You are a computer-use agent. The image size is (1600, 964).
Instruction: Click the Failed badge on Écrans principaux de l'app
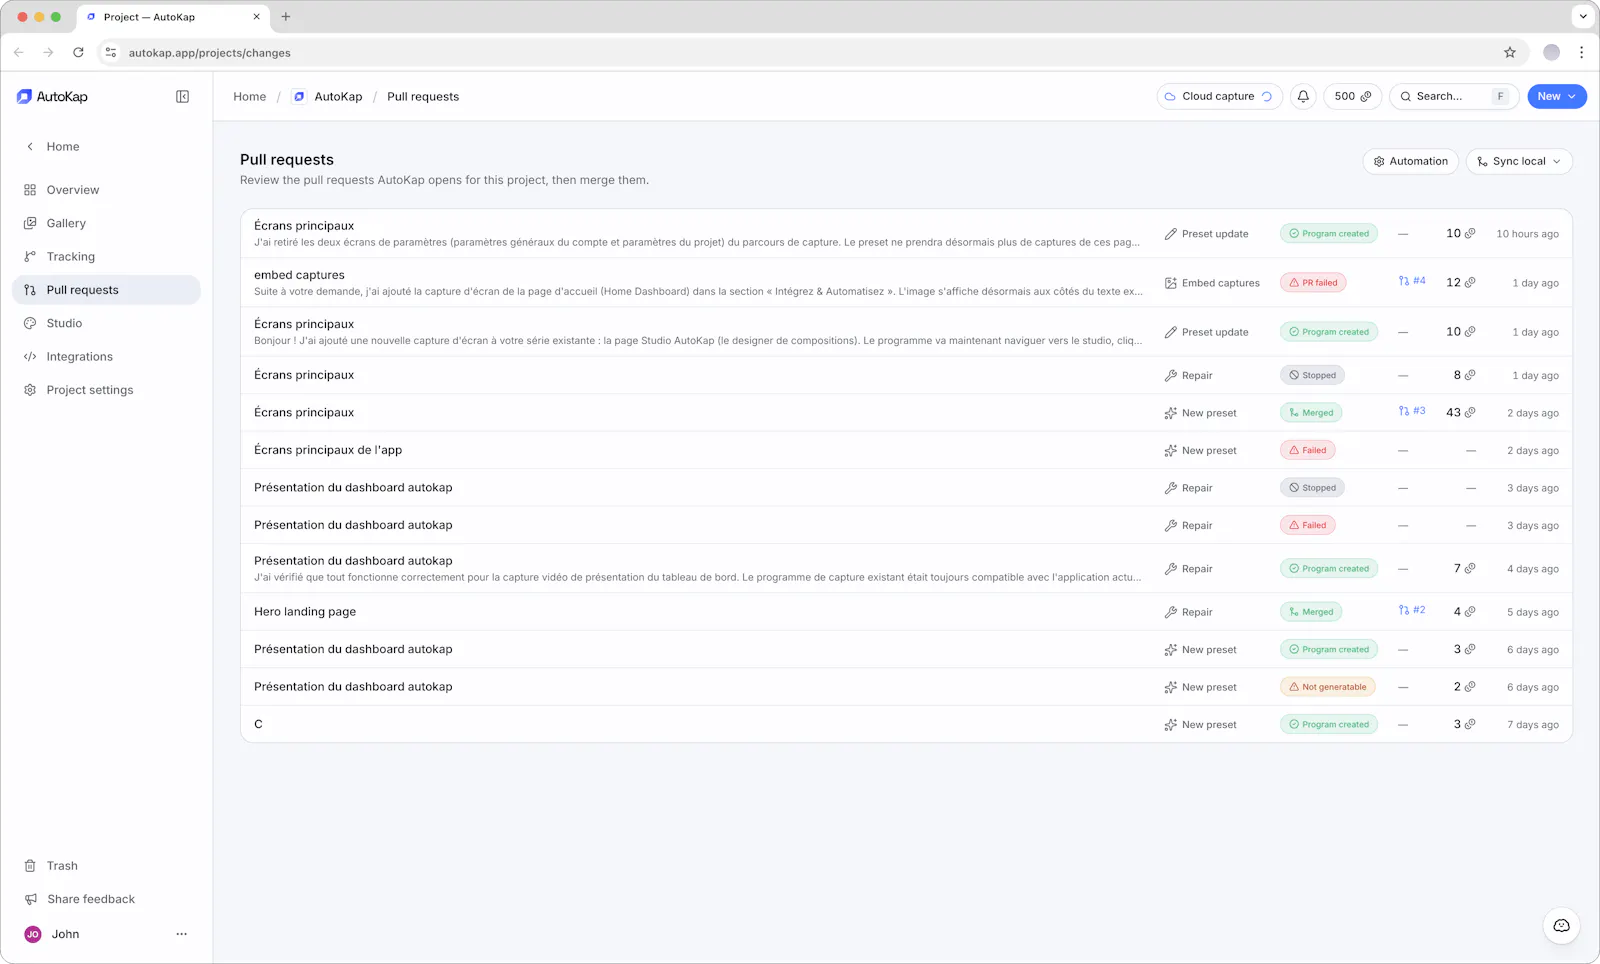pyautogui.click(x=1308, y=450)
